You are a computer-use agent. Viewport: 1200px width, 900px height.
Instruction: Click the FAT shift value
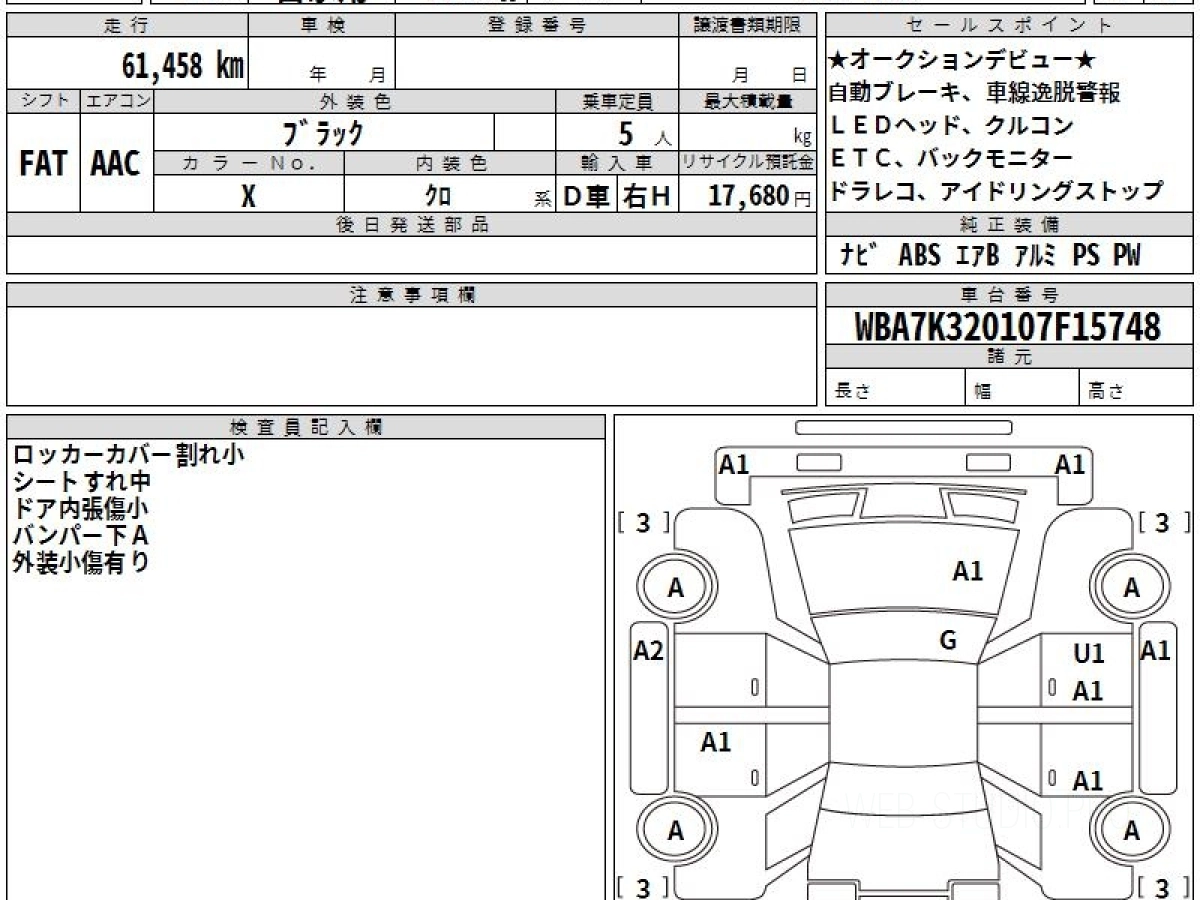coord(43,163)
